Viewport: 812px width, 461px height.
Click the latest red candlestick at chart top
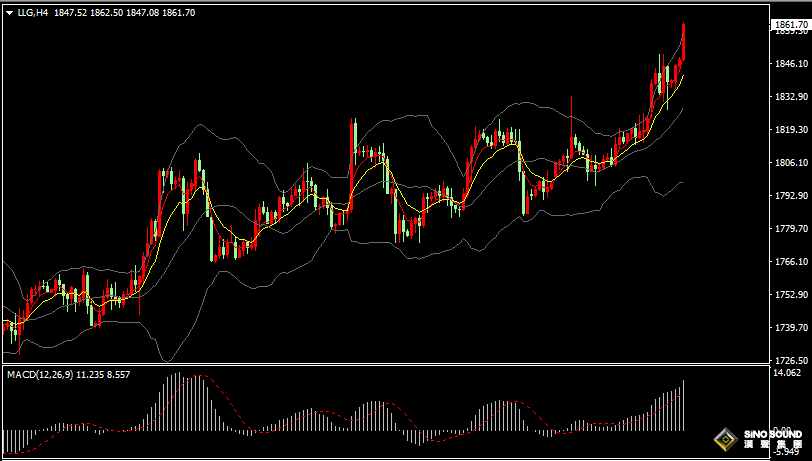(684, 40)
